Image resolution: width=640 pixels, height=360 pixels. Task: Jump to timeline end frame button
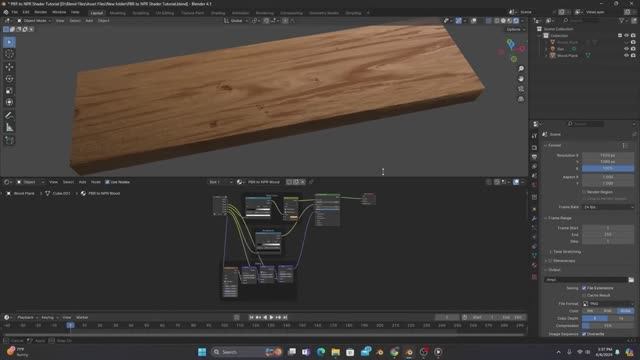point(285,317)
